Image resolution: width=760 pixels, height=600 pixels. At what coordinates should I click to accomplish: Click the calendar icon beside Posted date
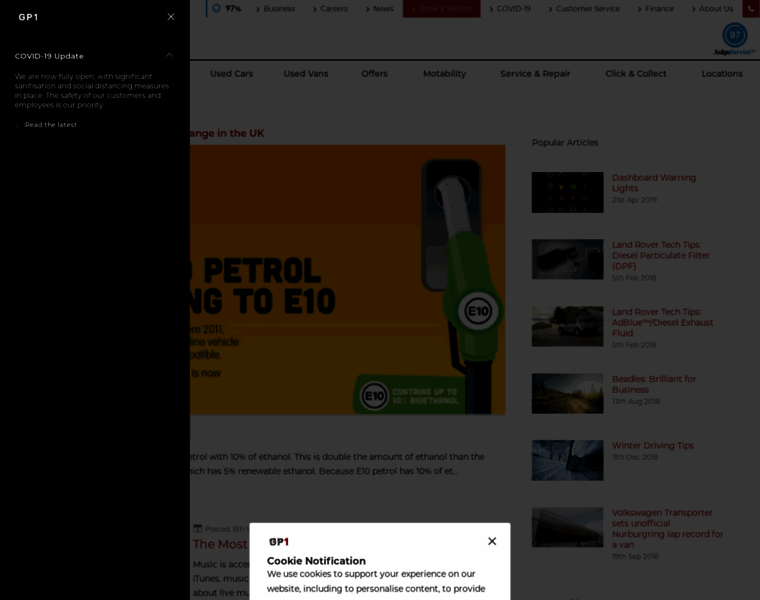point(197,528)
